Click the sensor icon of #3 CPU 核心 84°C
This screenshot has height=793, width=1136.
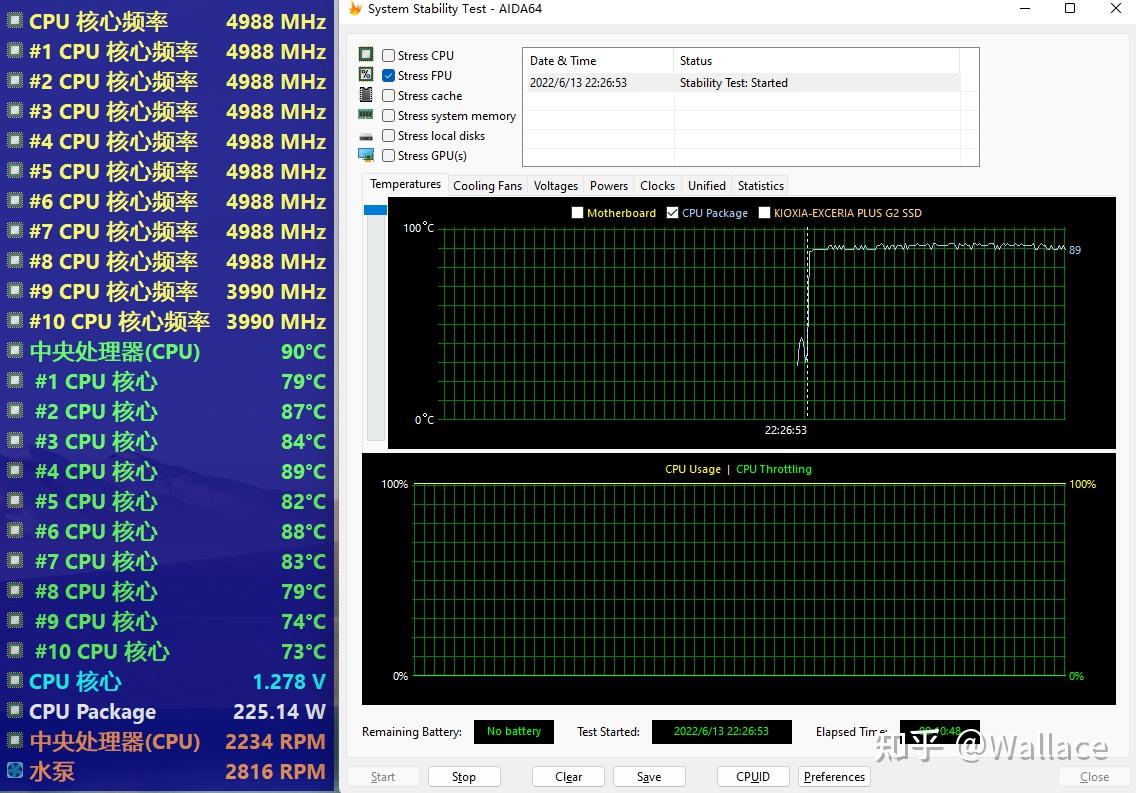coord(14,440)
